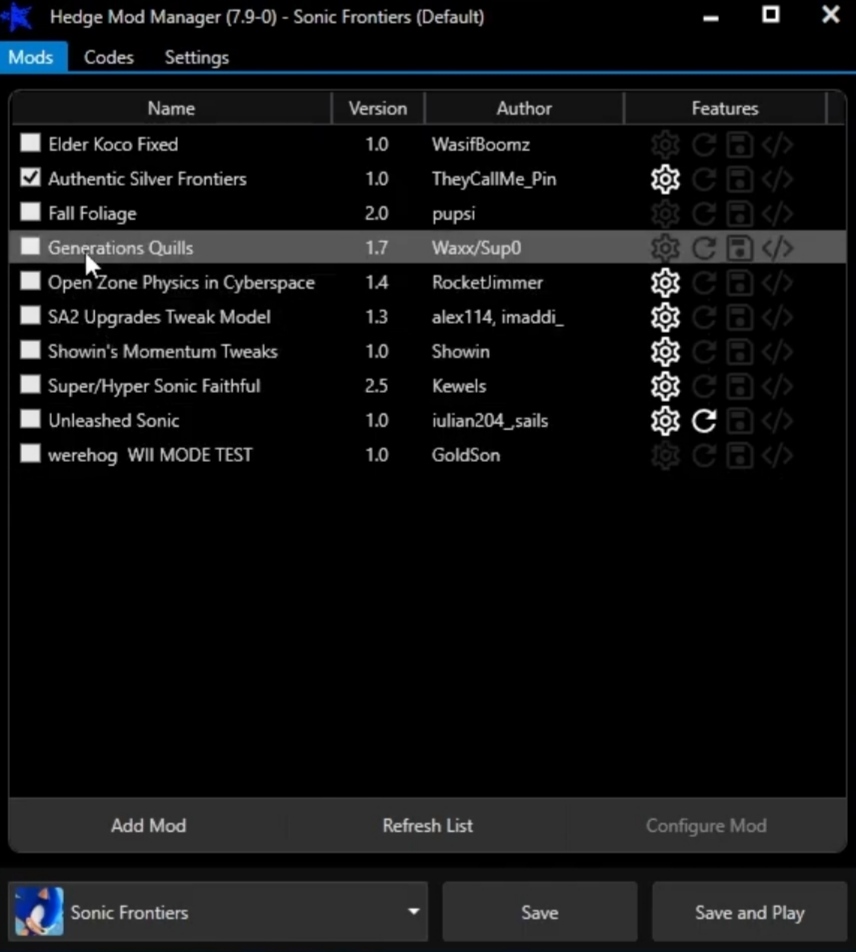Open config gear for SA2 Upgrades Tweak Model

(x=665, y=318)
